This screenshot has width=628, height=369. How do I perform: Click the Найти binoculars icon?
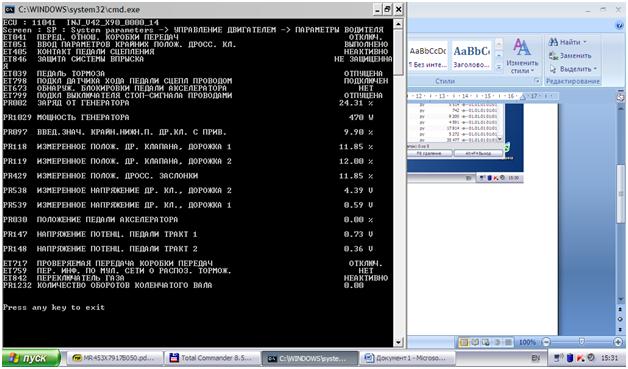click(x=553, y=42)
